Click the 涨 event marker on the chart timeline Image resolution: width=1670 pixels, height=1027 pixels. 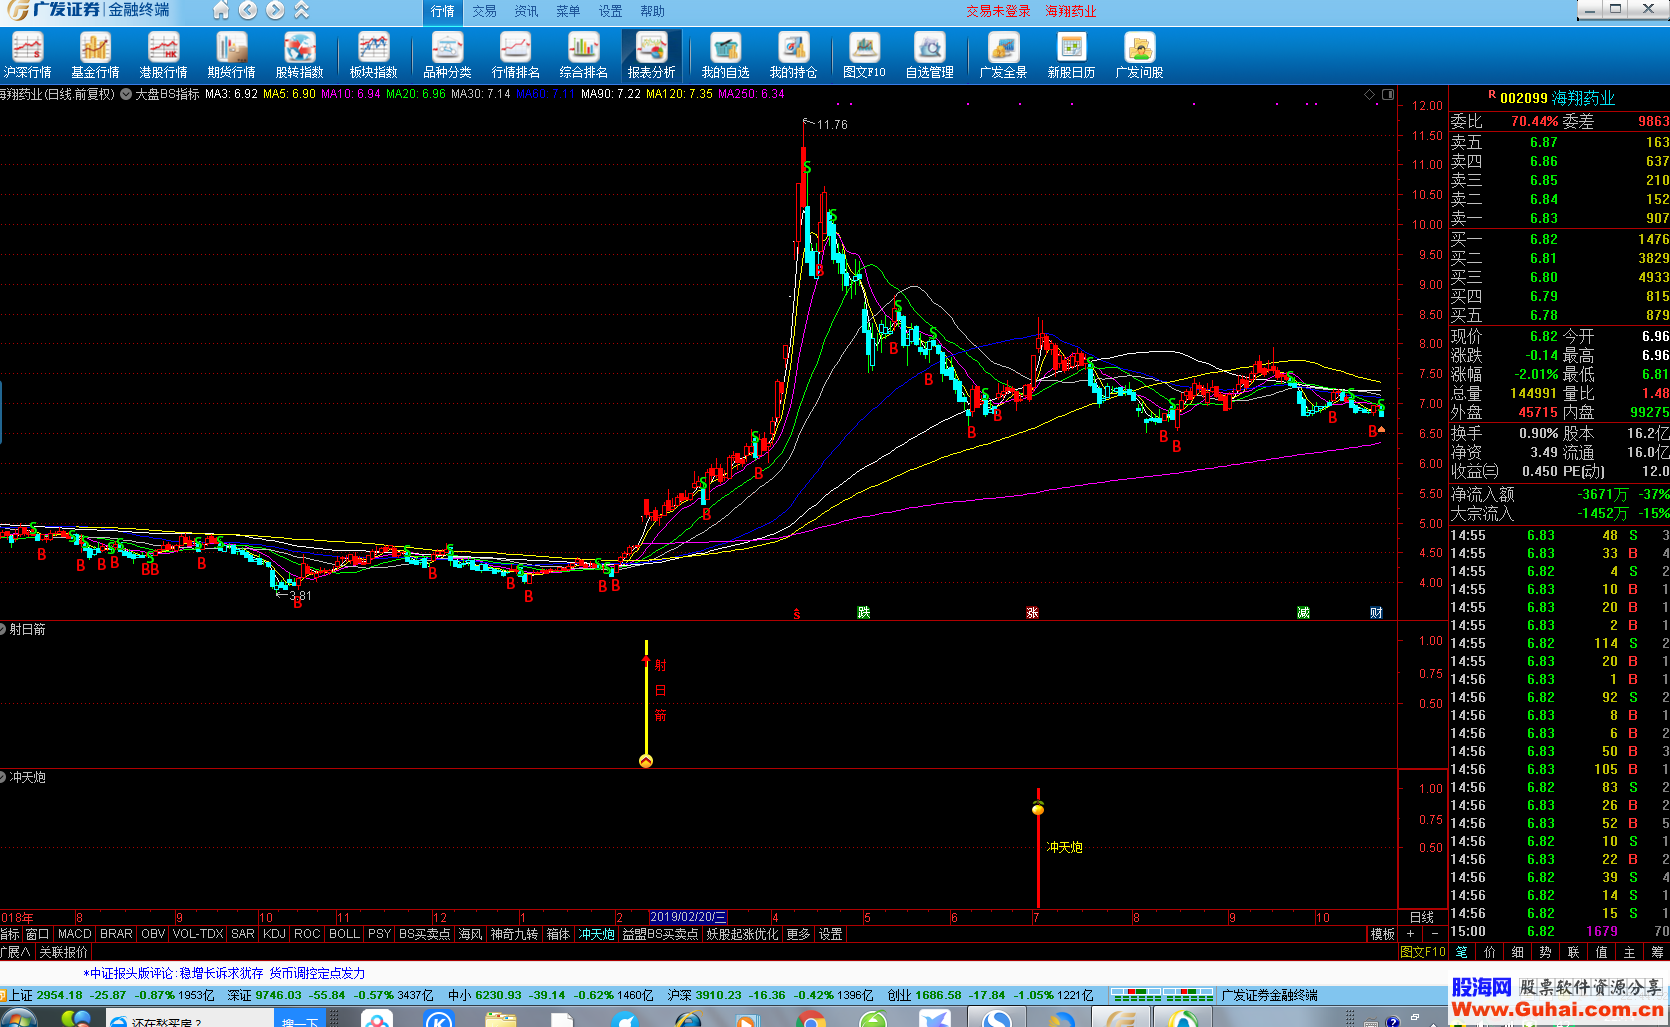(x=1032, y=612)
